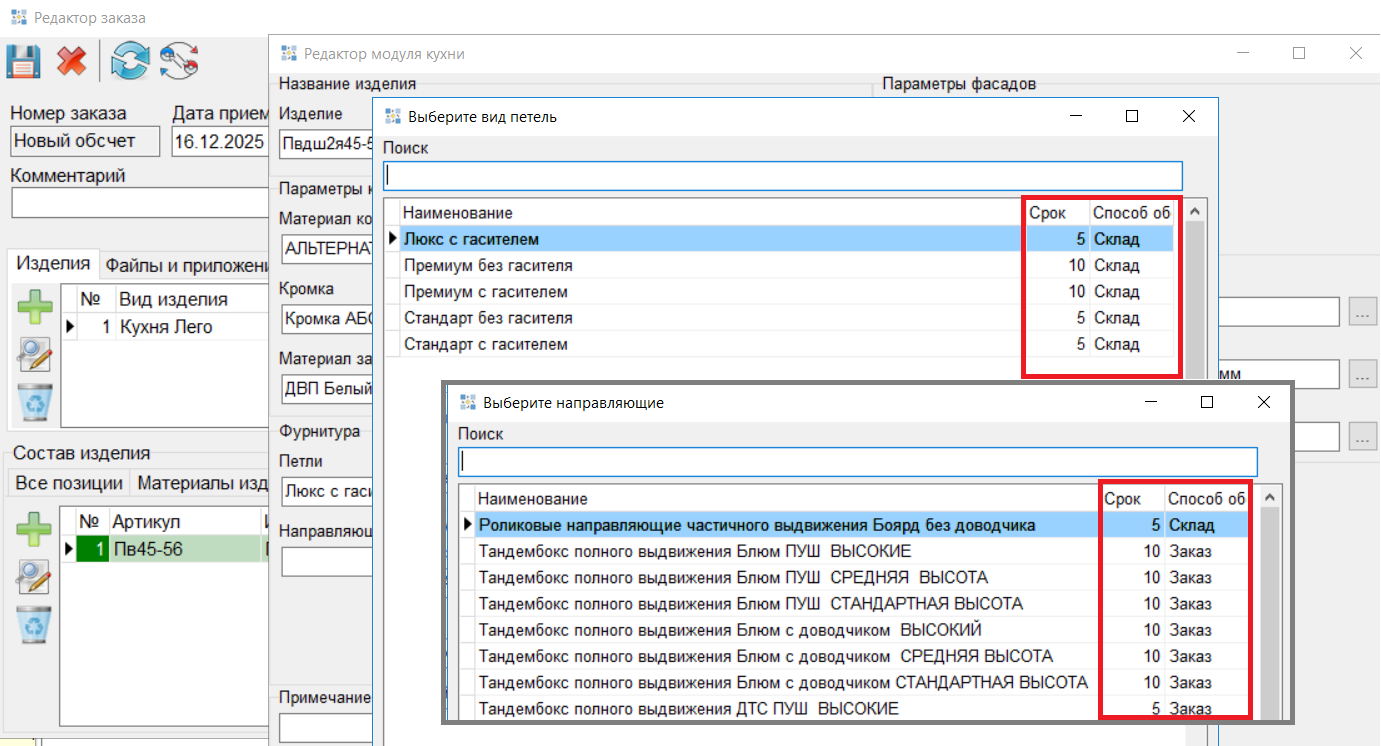Select Премиум без гасителя hinge row

coord(488,266)
